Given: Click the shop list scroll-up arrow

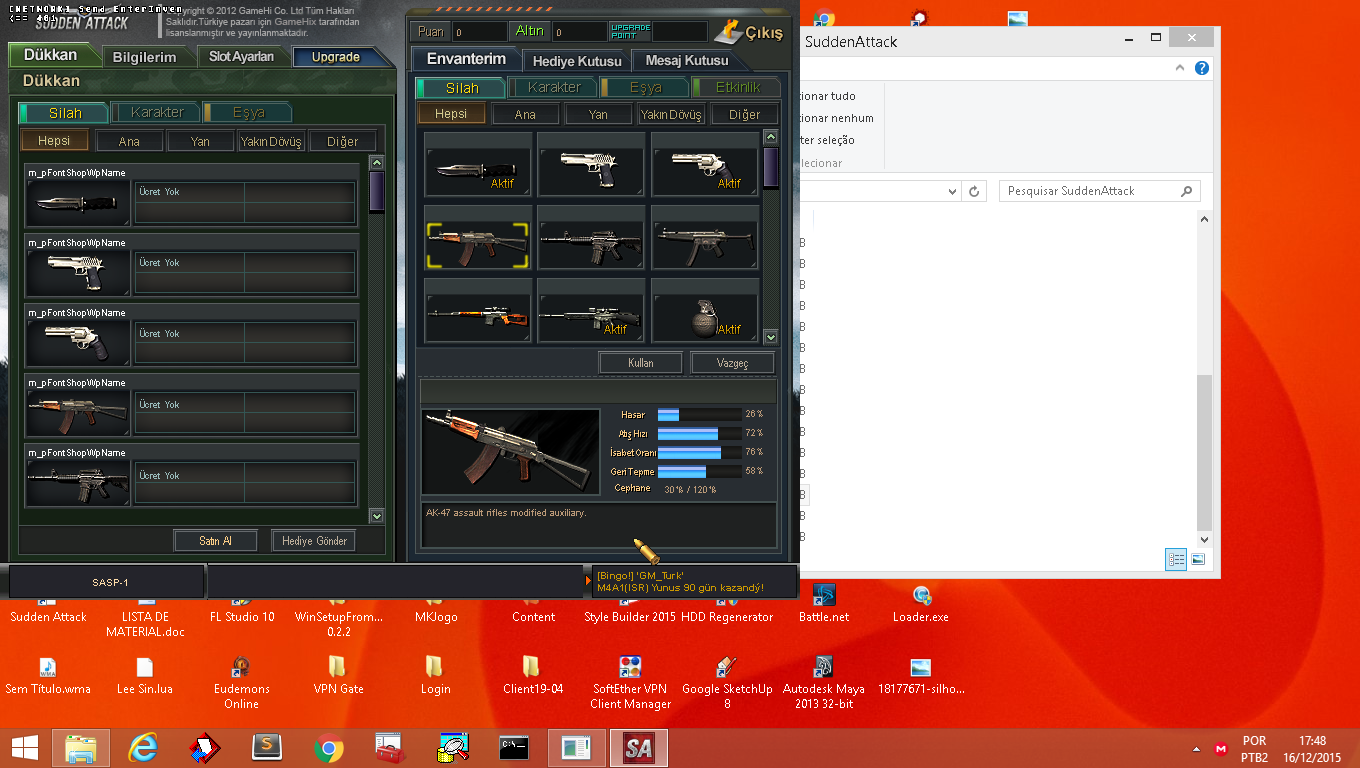Looking at the screenshot, I should pyautogui.click(x=377, y=162).
